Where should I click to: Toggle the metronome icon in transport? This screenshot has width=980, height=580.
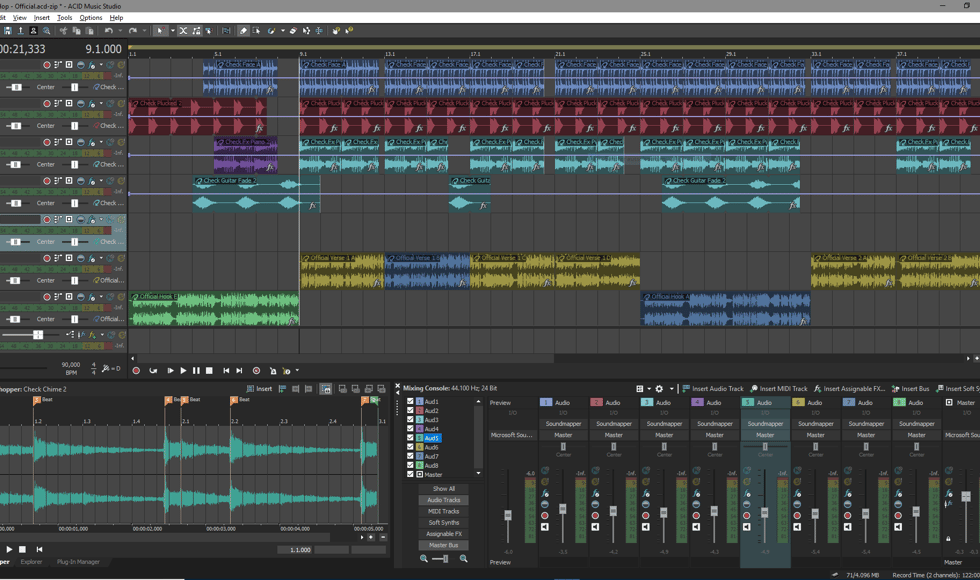tap(273, 371)
